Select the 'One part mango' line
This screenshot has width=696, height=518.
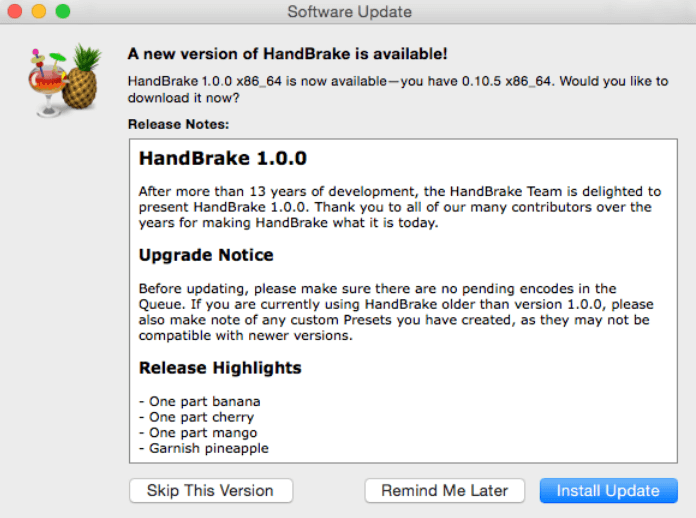pyautogui.click(x=198, y=433)
